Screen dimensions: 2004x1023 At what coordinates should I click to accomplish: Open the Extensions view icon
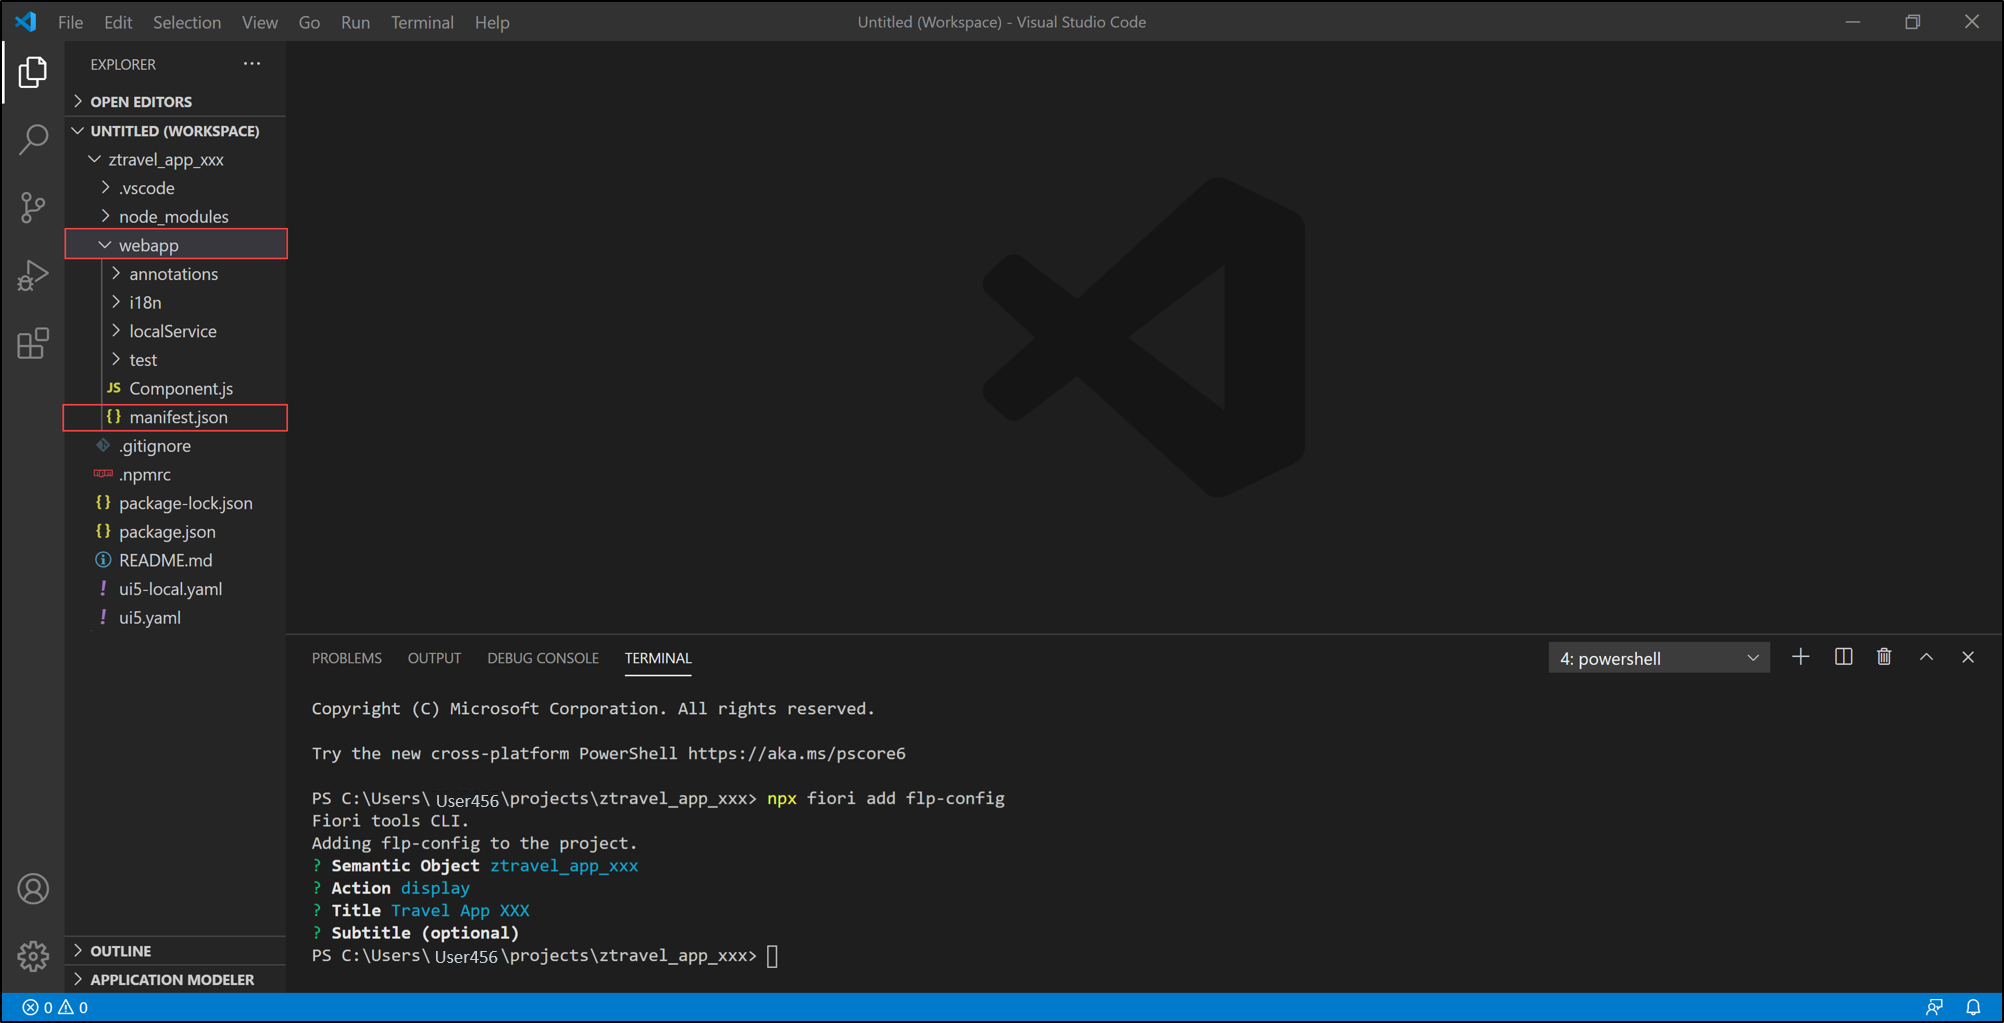(32, 343)
